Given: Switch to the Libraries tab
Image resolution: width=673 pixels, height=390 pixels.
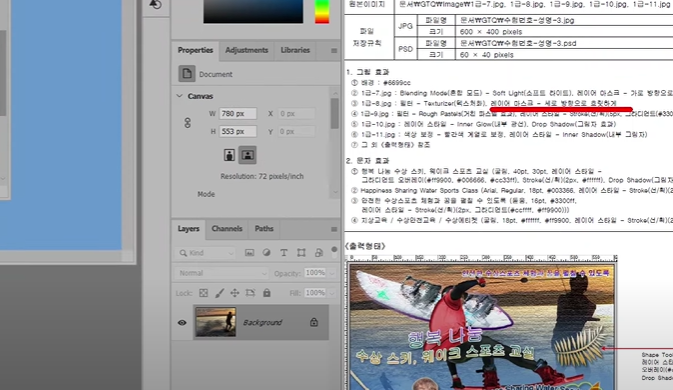Looking at the screenshot, I should click(295, 50).
